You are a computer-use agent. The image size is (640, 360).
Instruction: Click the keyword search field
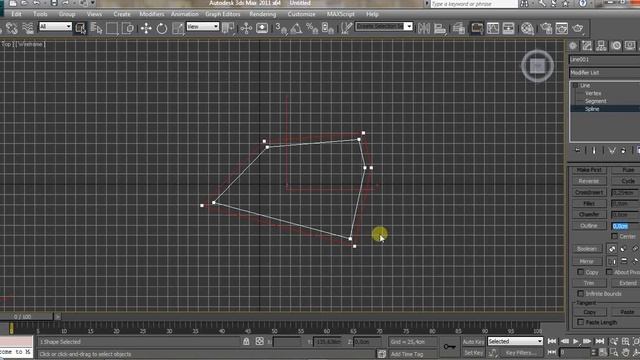coord(474,4)
